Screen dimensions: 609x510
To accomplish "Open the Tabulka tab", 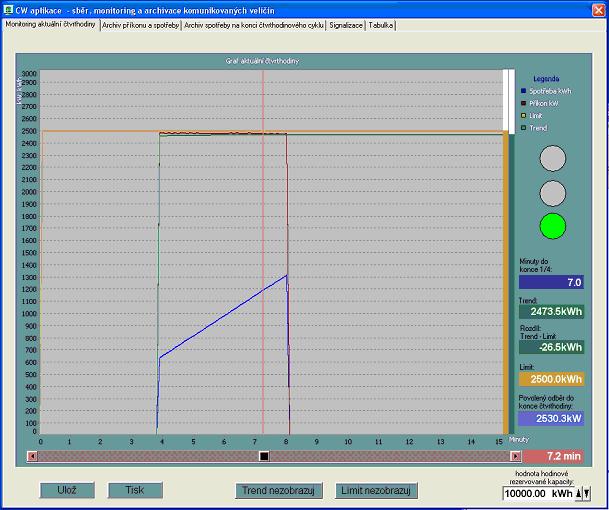I will pos(380,24).
